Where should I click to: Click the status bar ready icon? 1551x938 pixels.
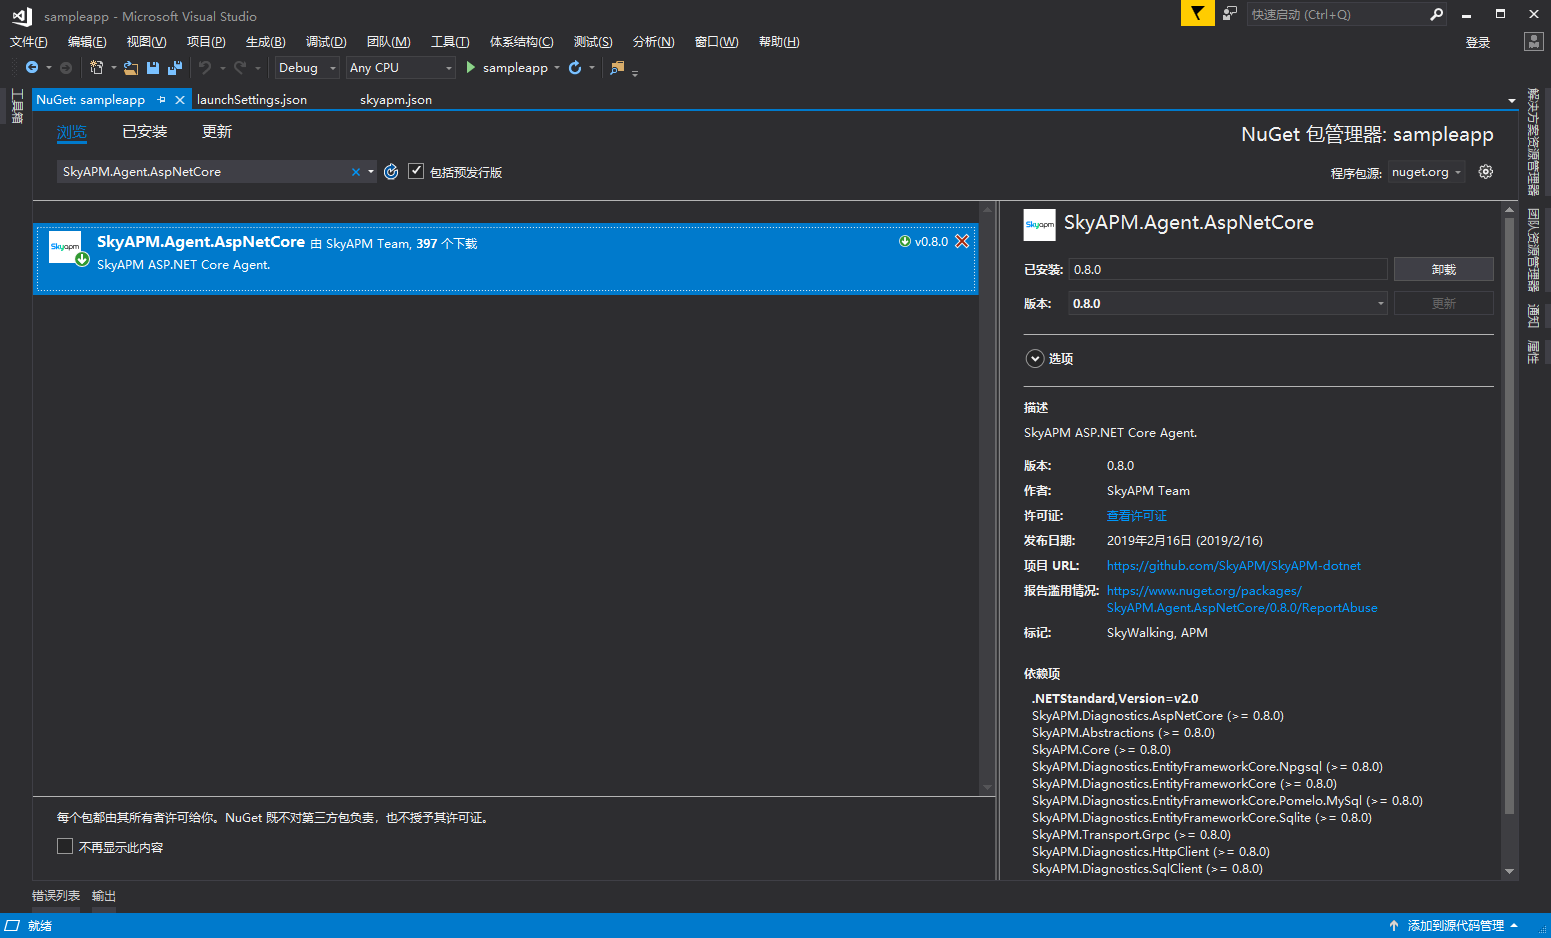(12, 925)
